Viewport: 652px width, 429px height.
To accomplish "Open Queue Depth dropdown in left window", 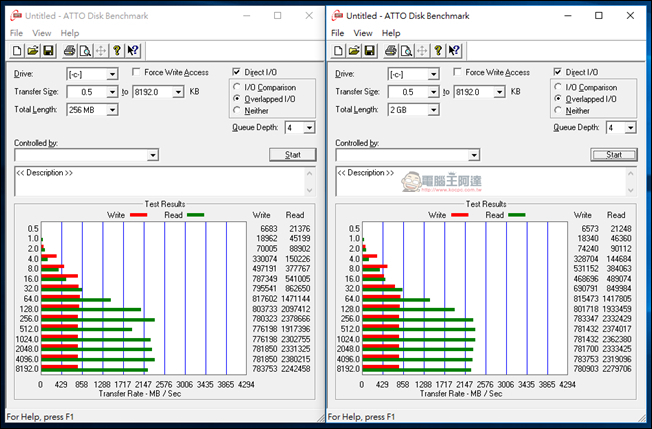I will [x=309, y=128].
